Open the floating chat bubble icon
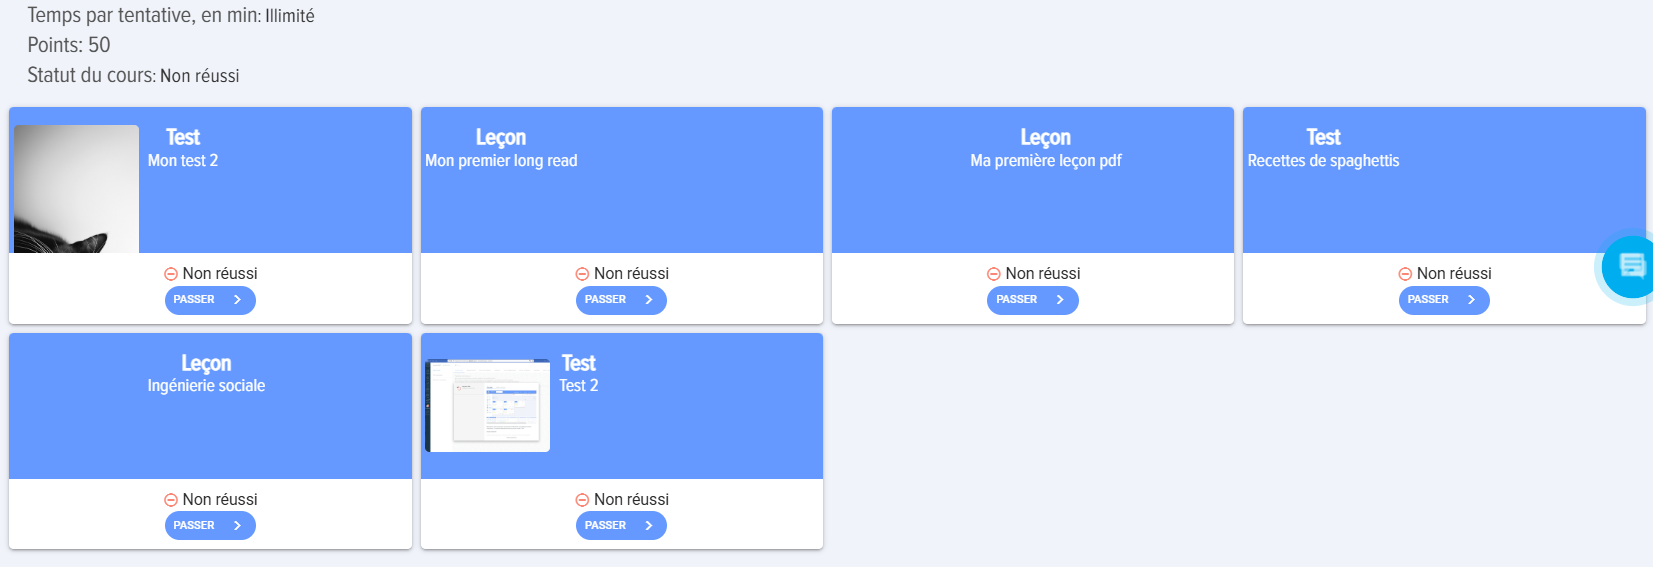This screenshot has height=567, width=1653. pyautogui.click(x=1630, y=266)
